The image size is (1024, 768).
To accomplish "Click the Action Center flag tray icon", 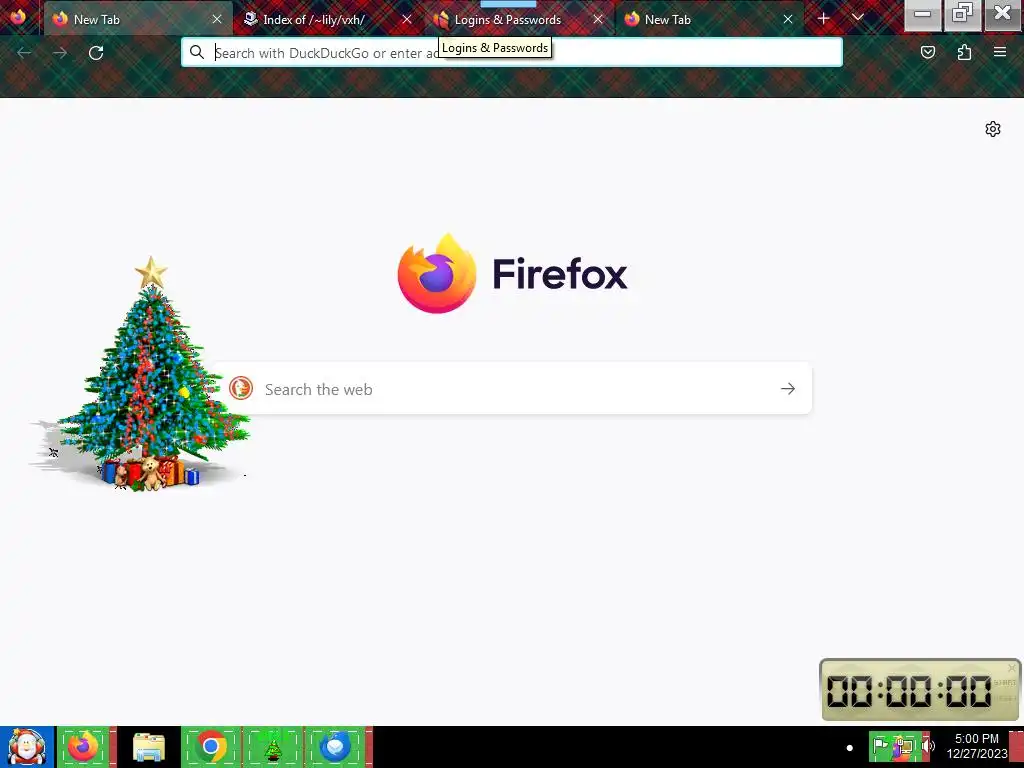I will click(881, 746).
